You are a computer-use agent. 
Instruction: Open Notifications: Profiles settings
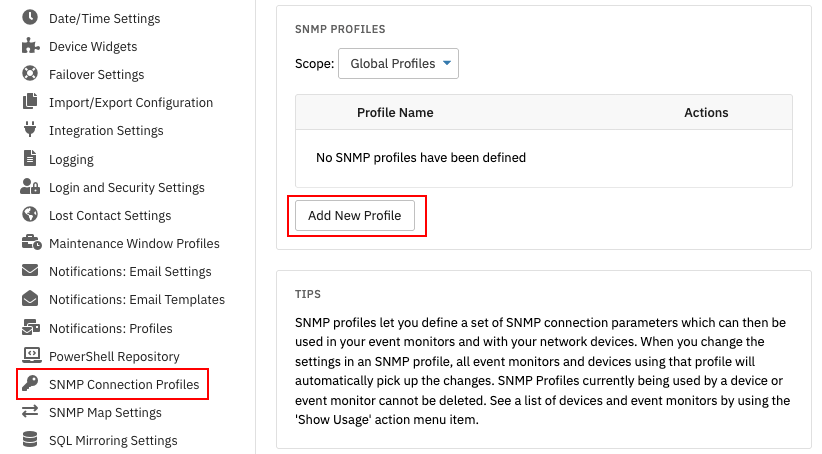(111, 328)
